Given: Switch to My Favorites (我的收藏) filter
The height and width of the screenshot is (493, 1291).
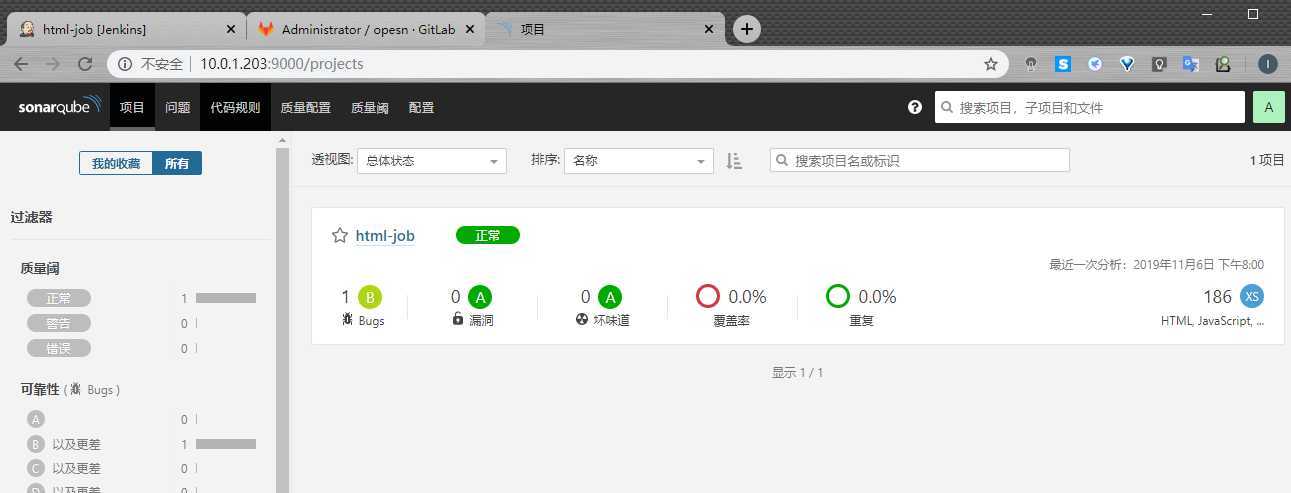Looking at the screenshot, I should pyautogui.click(x=116, y=163).
